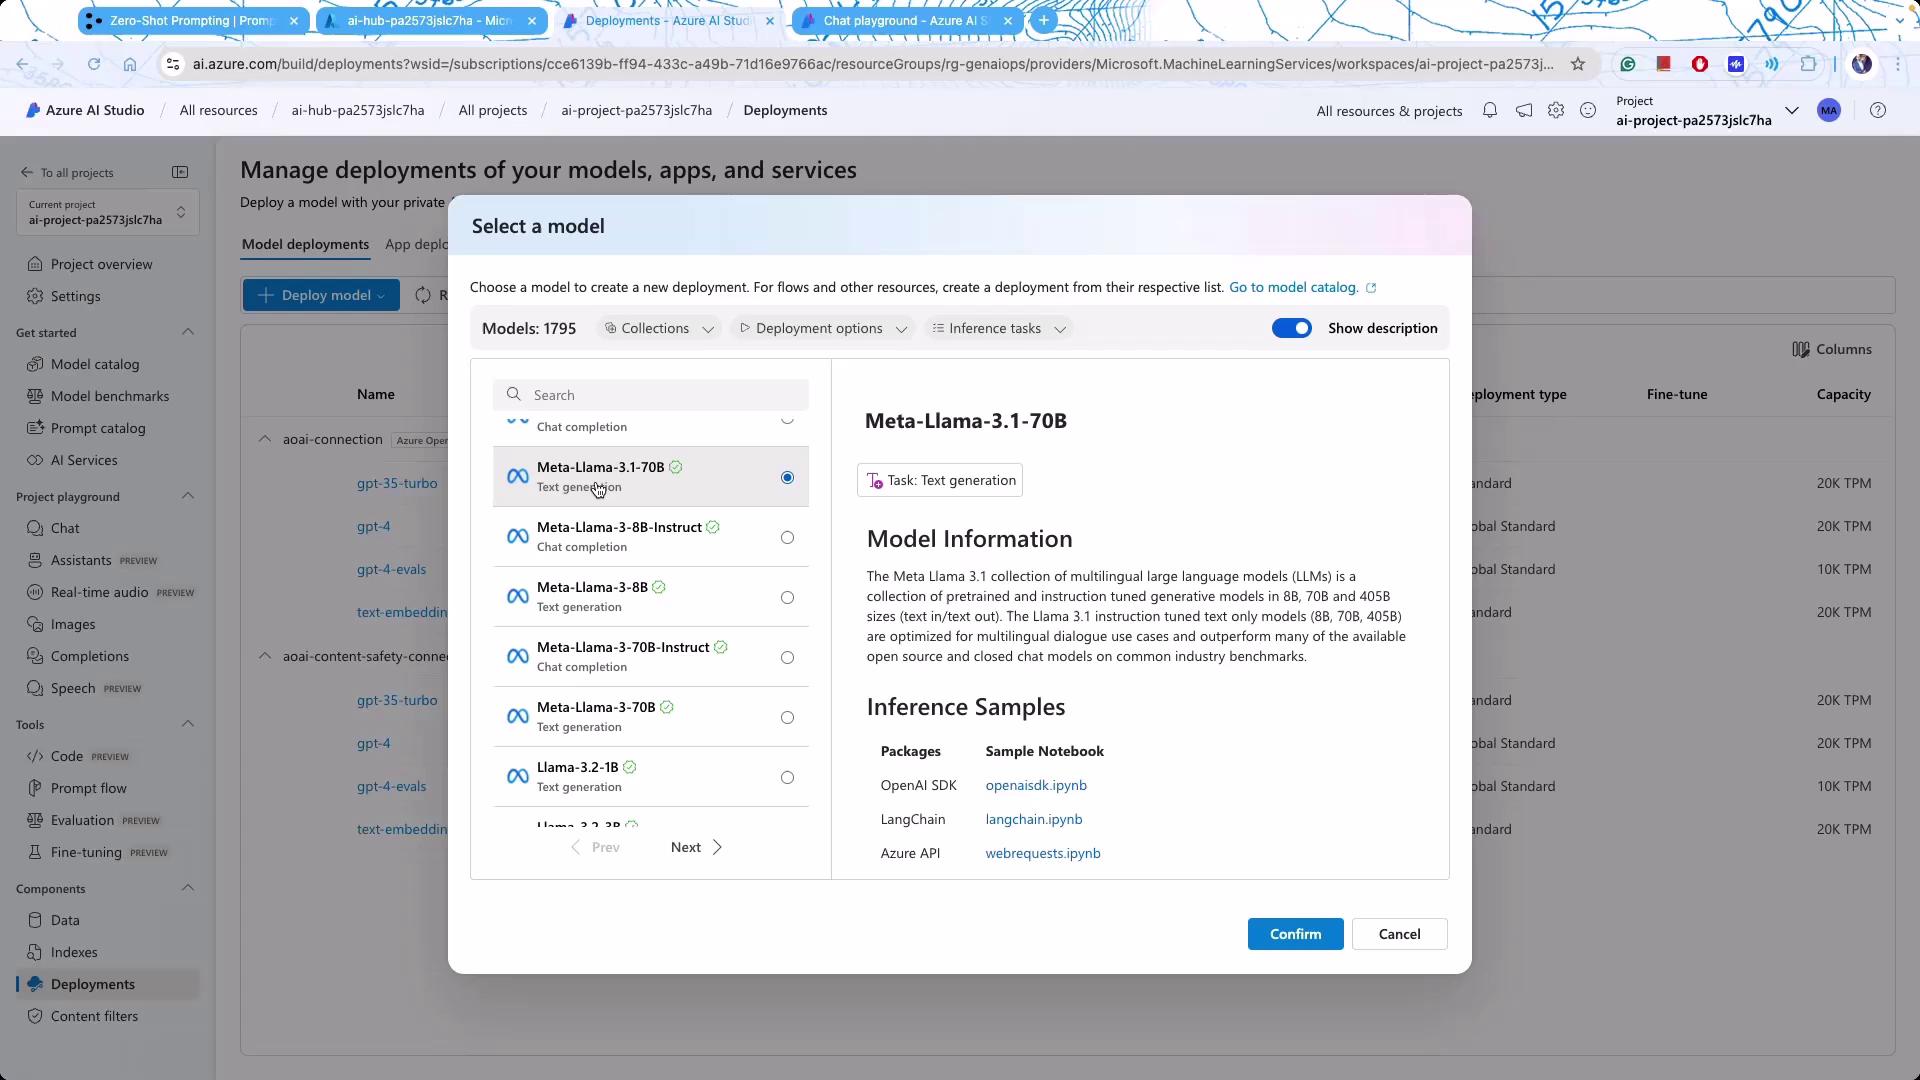The image size is (1920, 1080).
Task: Go to Next page of models
Action: click(696, 847)
